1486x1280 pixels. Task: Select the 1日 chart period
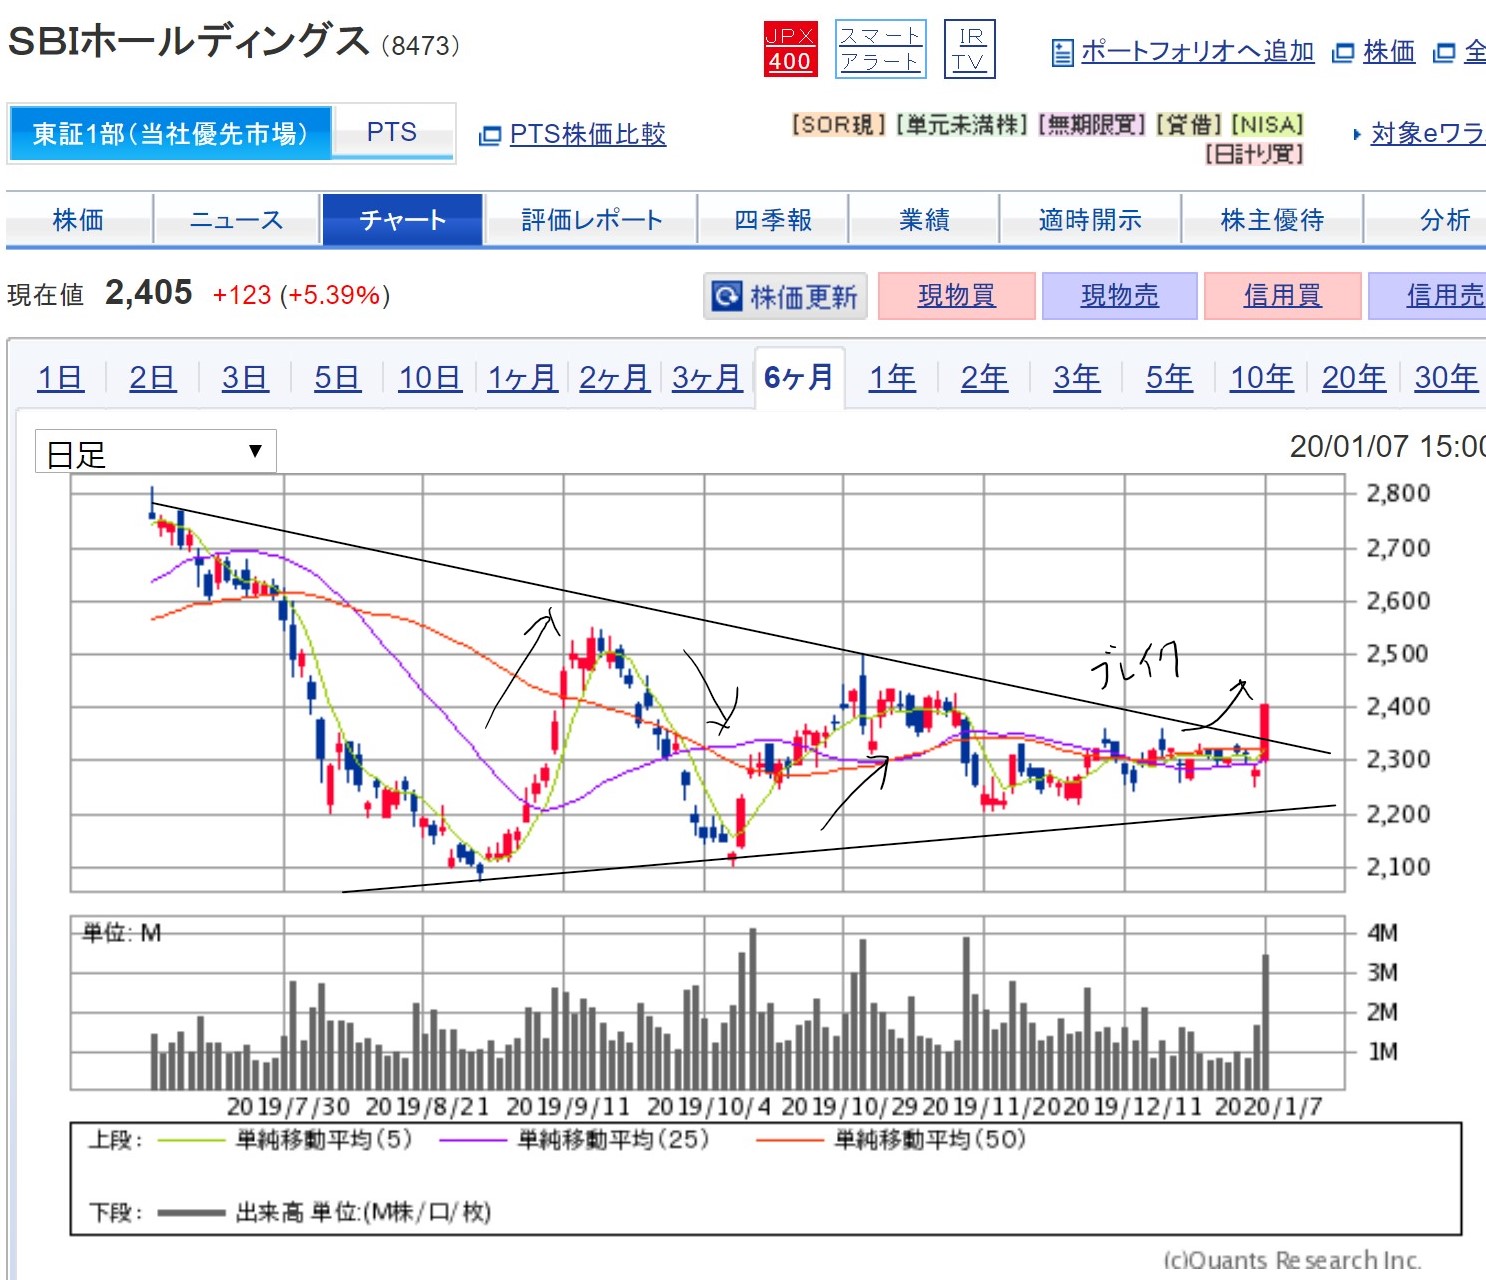point(60,378)
